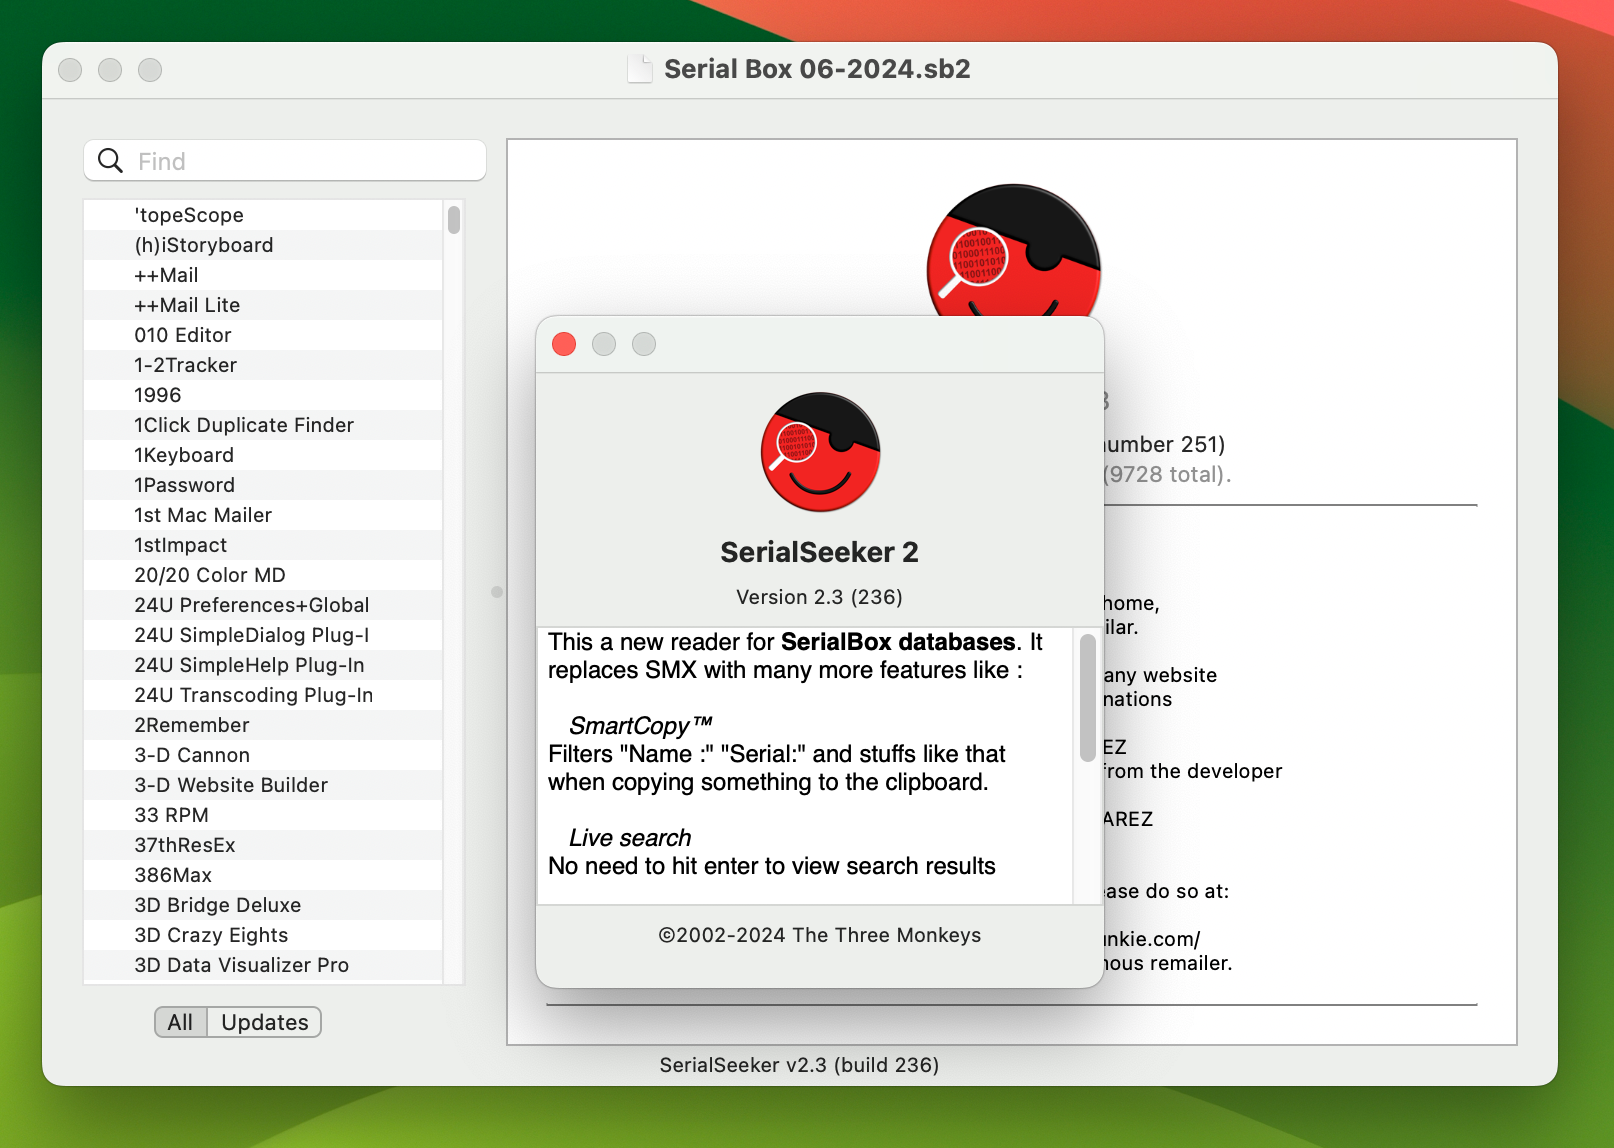Click the Live search heading in About text
1614x1148 pixels.
coord(630,837)
